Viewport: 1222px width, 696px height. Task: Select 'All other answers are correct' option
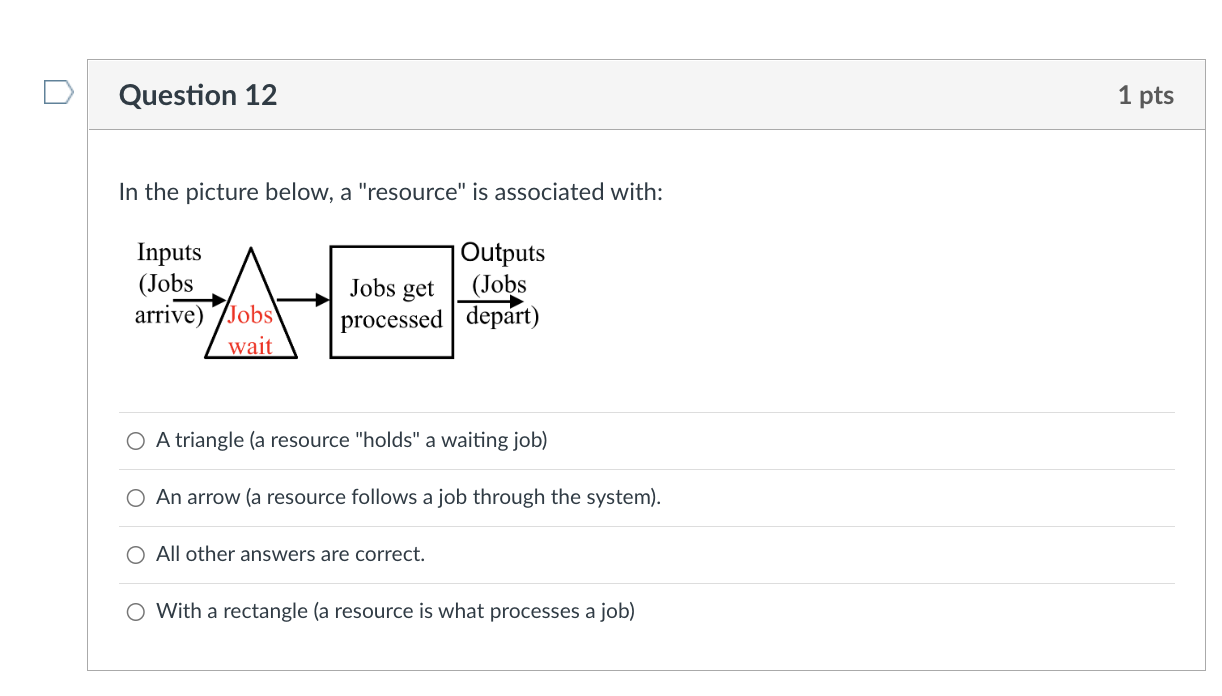coord(290,554)
